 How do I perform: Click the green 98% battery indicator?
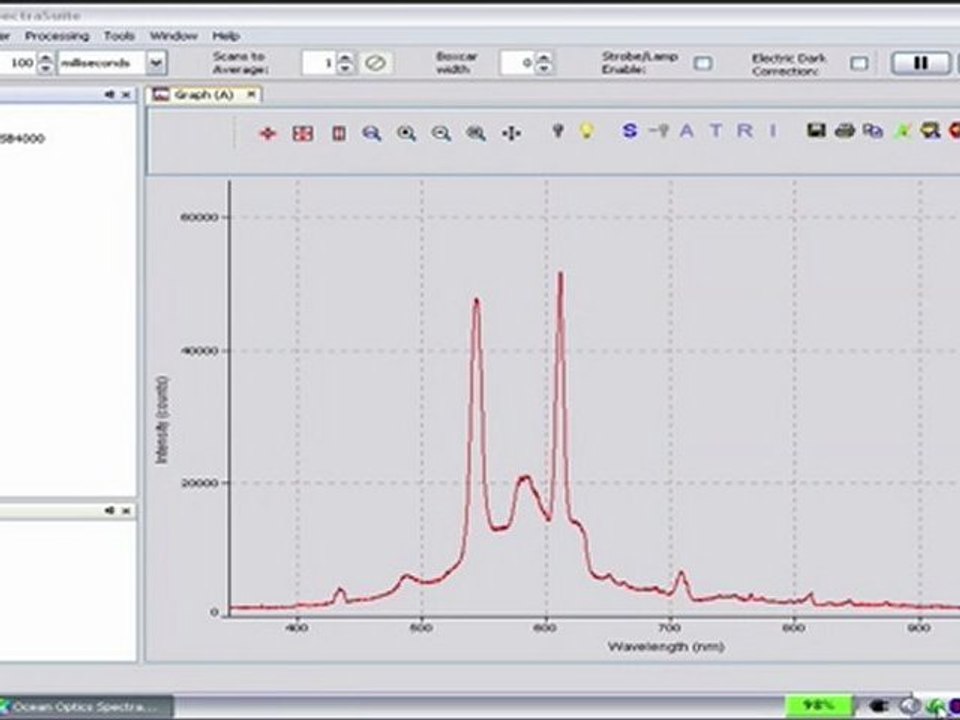(x=819, y=705)
